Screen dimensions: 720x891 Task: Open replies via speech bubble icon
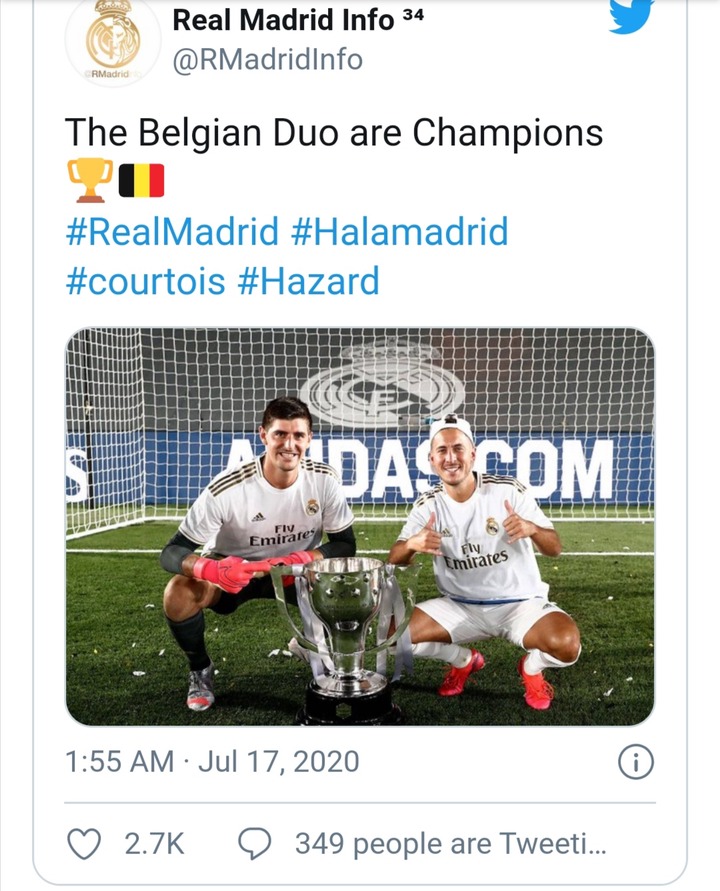point(254,843)
